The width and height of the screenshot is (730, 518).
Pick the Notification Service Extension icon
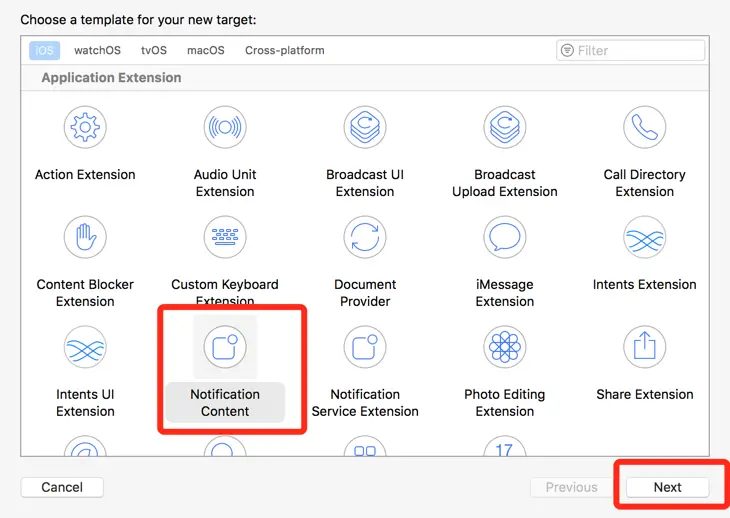click(x=365, y=347)
